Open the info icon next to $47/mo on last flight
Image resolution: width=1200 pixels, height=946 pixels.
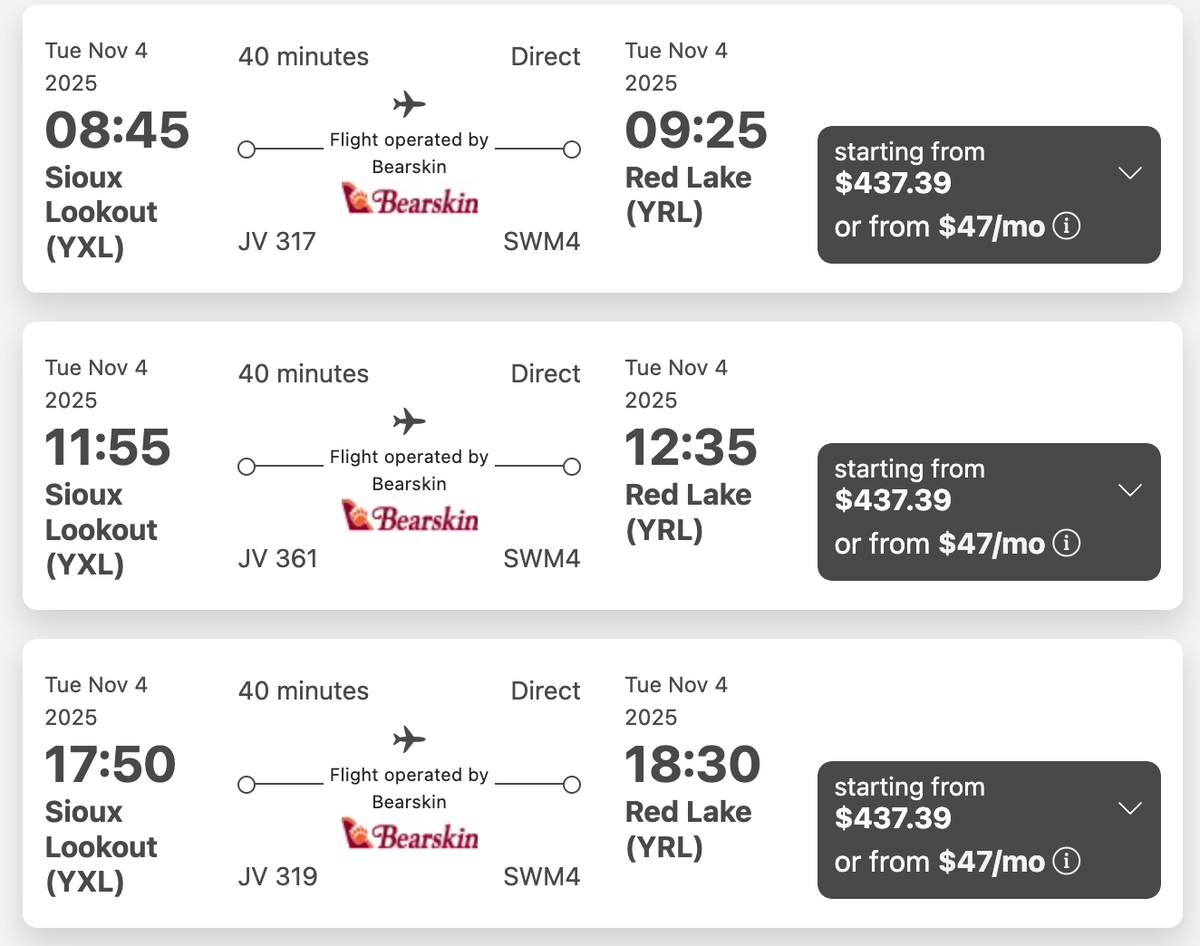1068,861
